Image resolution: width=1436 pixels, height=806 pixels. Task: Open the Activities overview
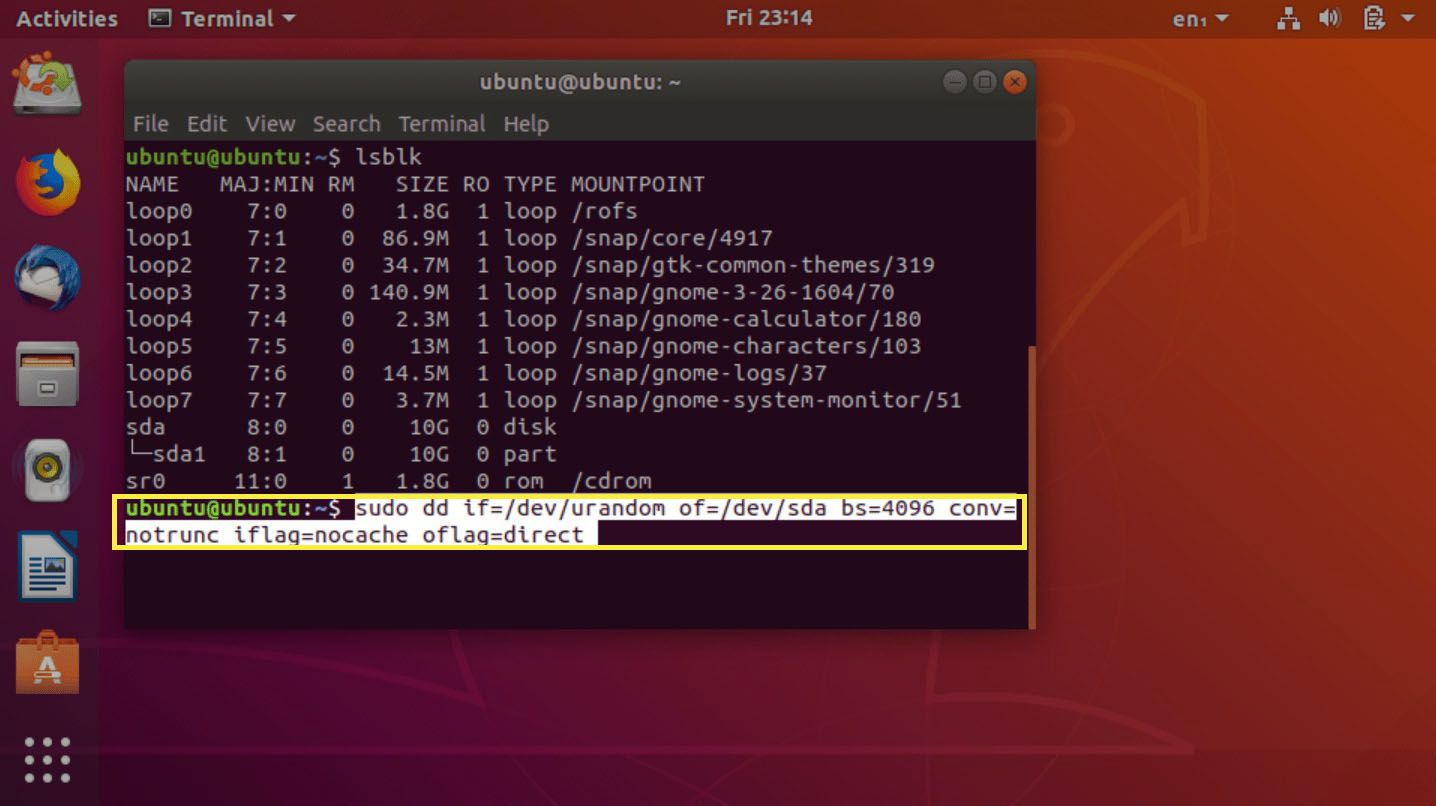tap(67, 18)
